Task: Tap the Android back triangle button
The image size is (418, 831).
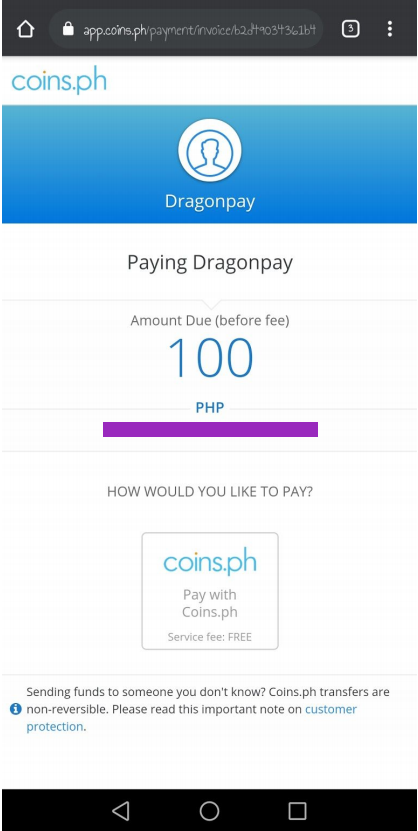Action: click(x=121, y=810)
